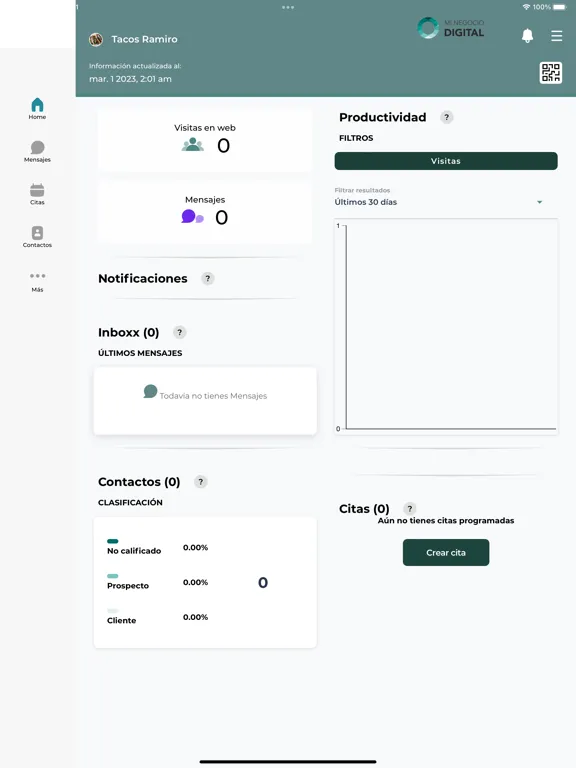This screenshot has height=768, width=576.
Task: Click the Tacos Ramiro business name
Action: pos(144,39)
